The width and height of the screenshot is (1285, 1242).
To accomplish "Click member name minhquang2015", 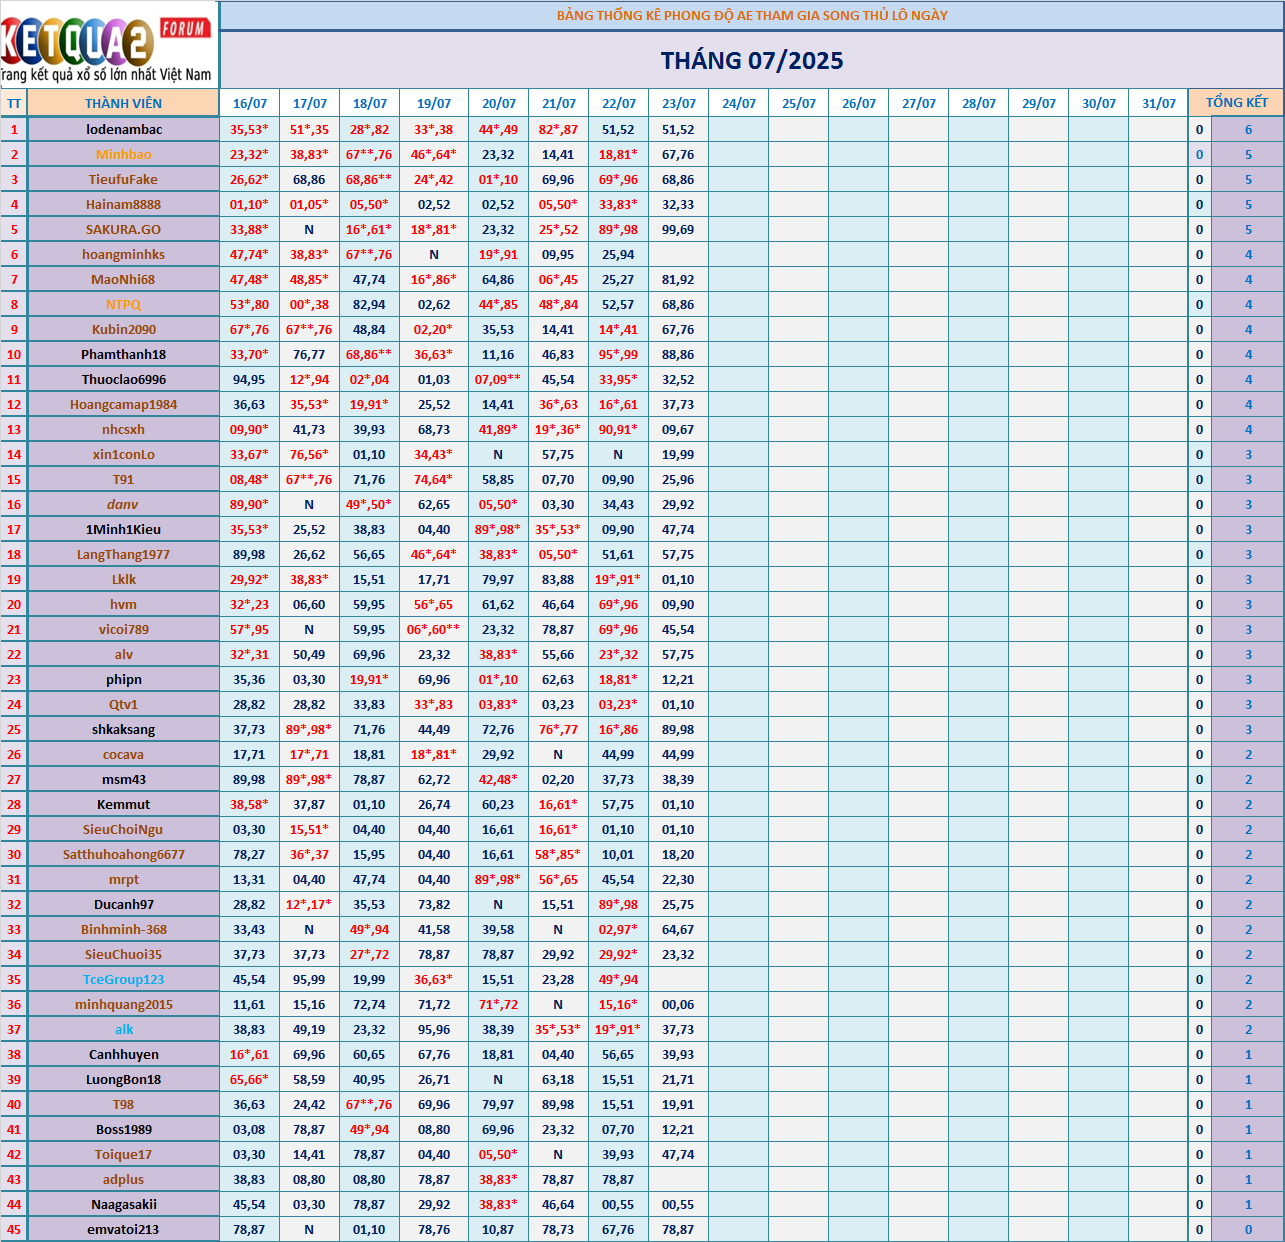I will (x=124, y=1004).
